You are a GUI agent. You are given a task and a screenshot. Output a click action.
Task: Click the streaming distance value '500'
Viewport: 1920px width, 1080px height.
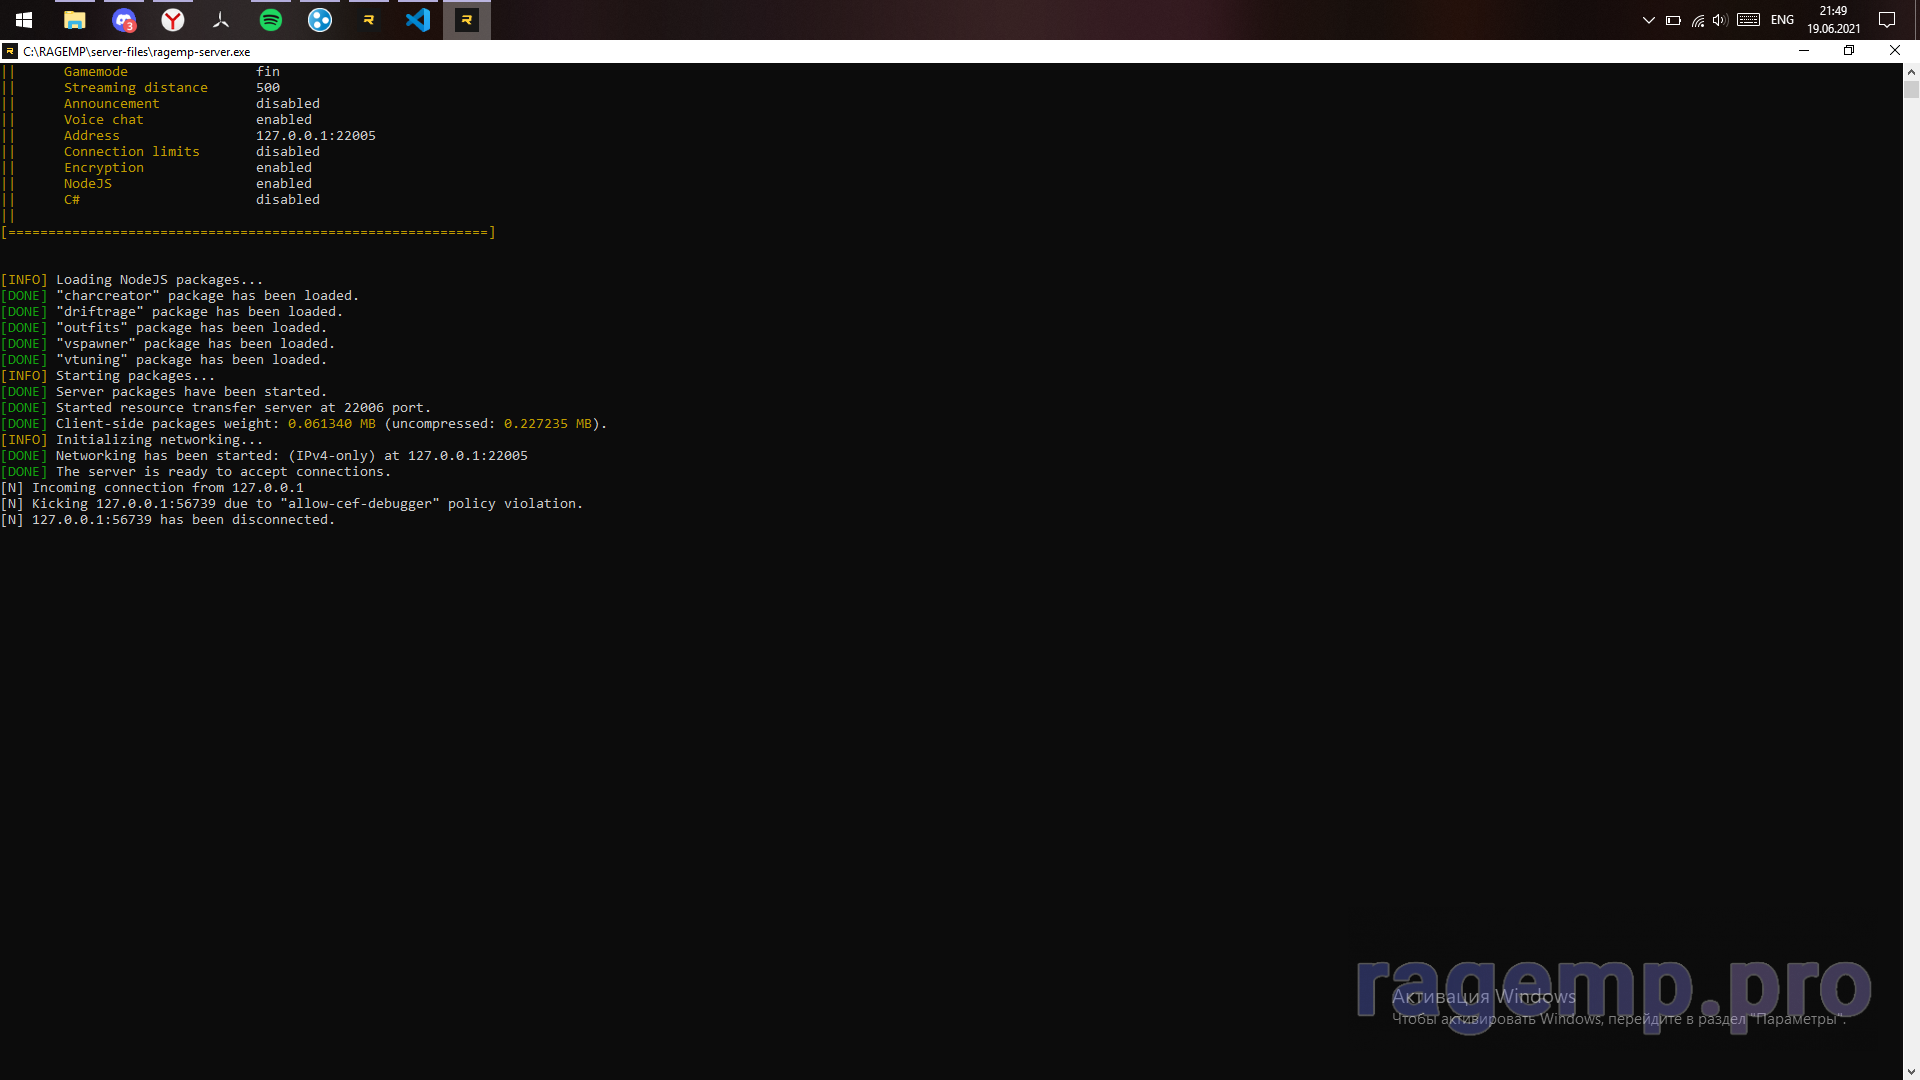coord(268,88)
